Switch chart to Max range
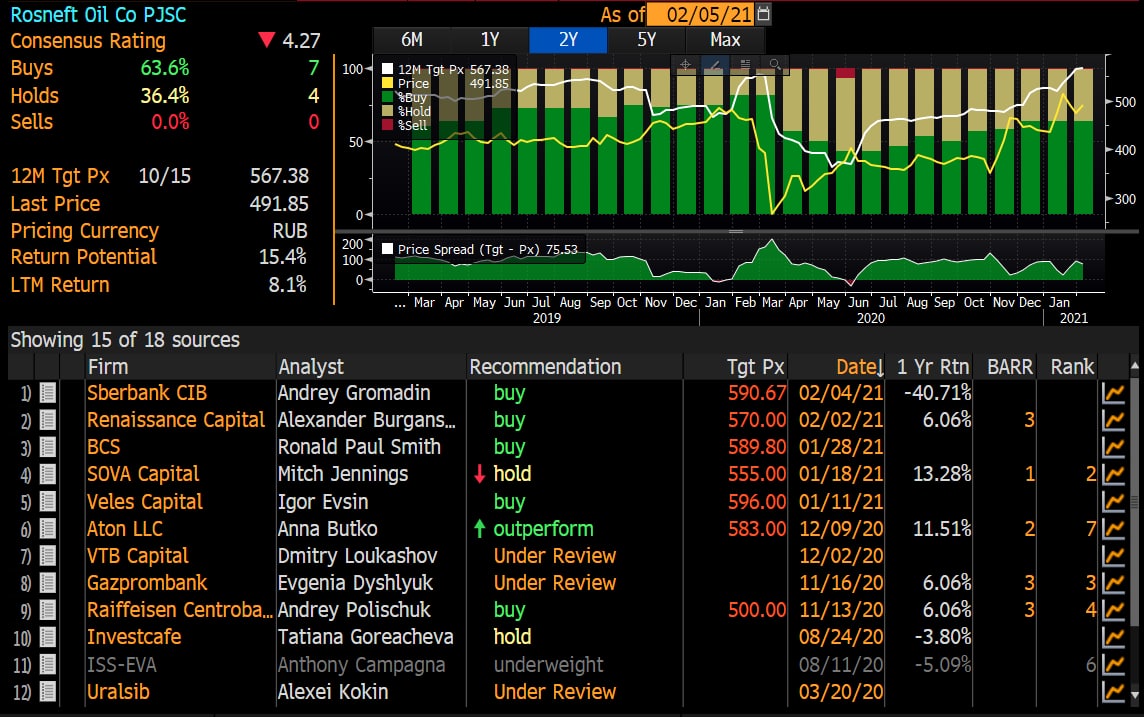 (725, 40)
